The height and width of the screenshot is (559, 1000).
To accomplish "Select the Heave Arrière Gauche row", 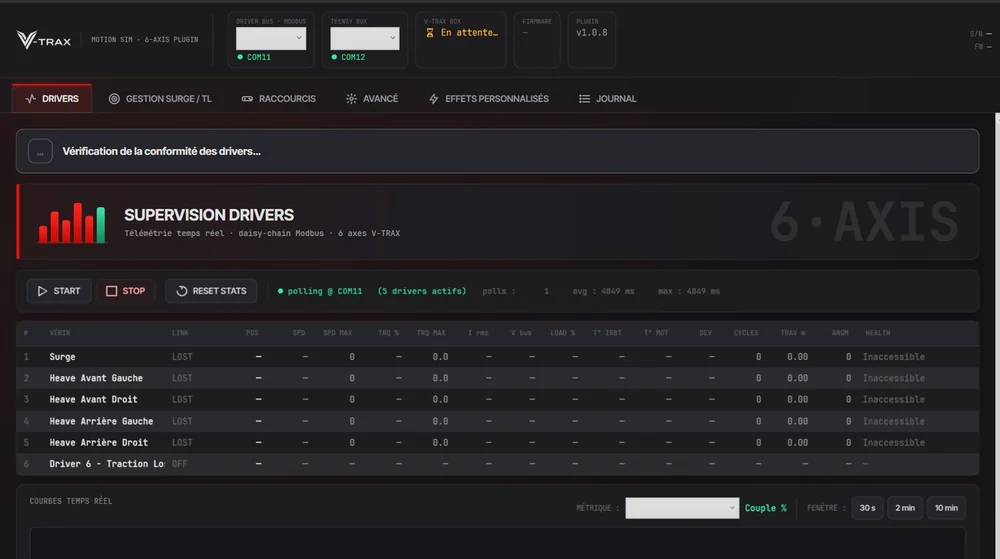I will point(497,421).
